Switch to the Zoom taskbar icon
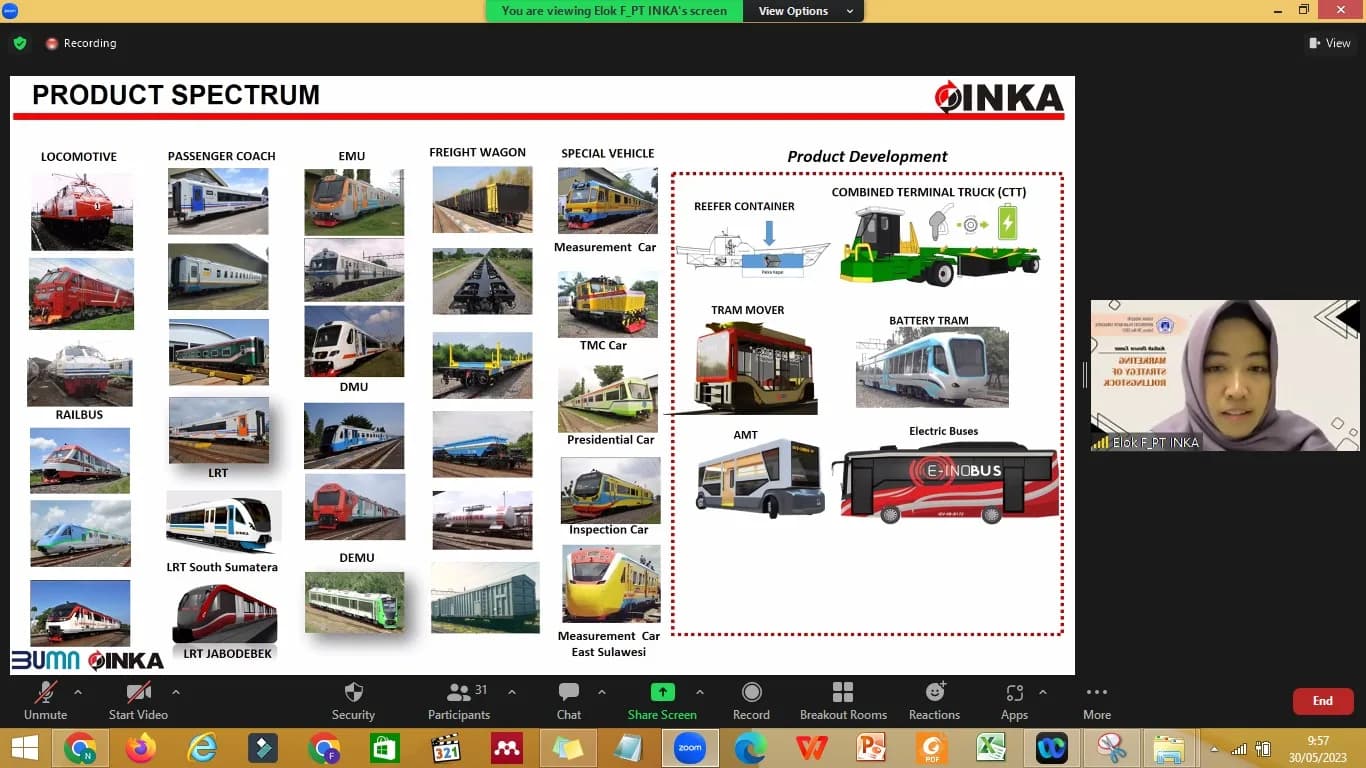This screenshot has width=1366, height=768. pos(689,748)
